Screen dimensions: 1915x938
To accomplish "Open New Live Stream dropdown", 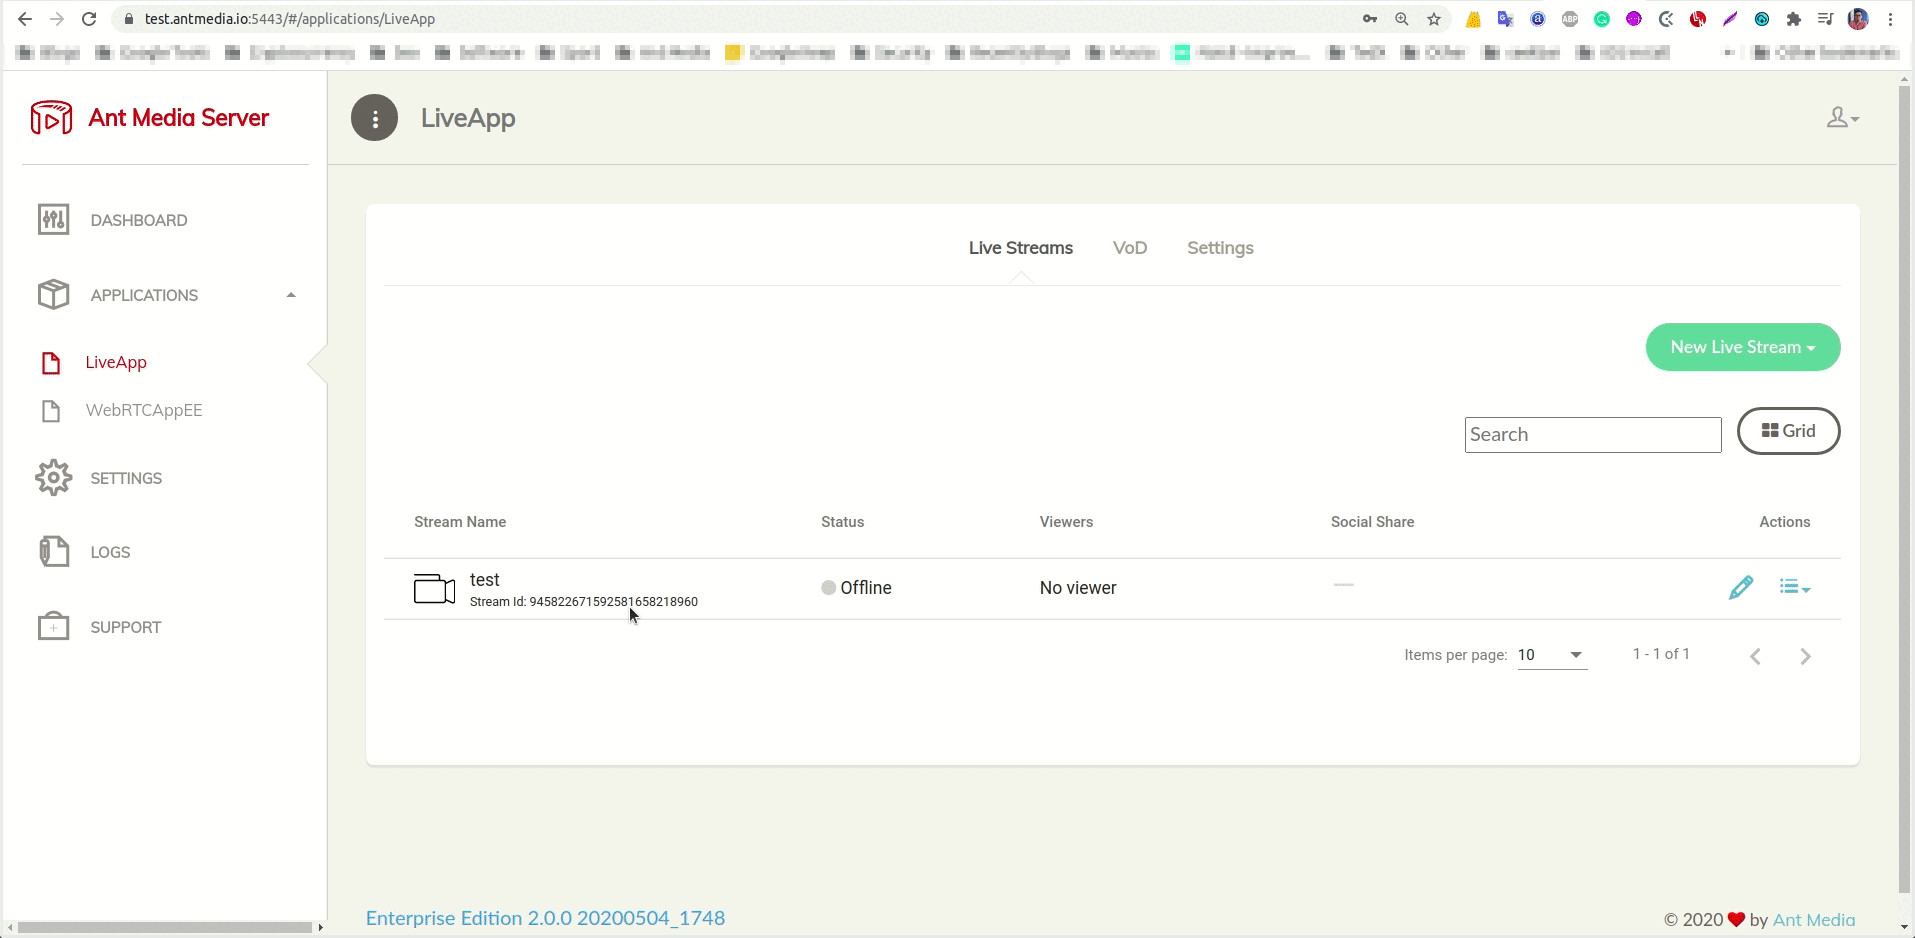I will pos(1743,347).
